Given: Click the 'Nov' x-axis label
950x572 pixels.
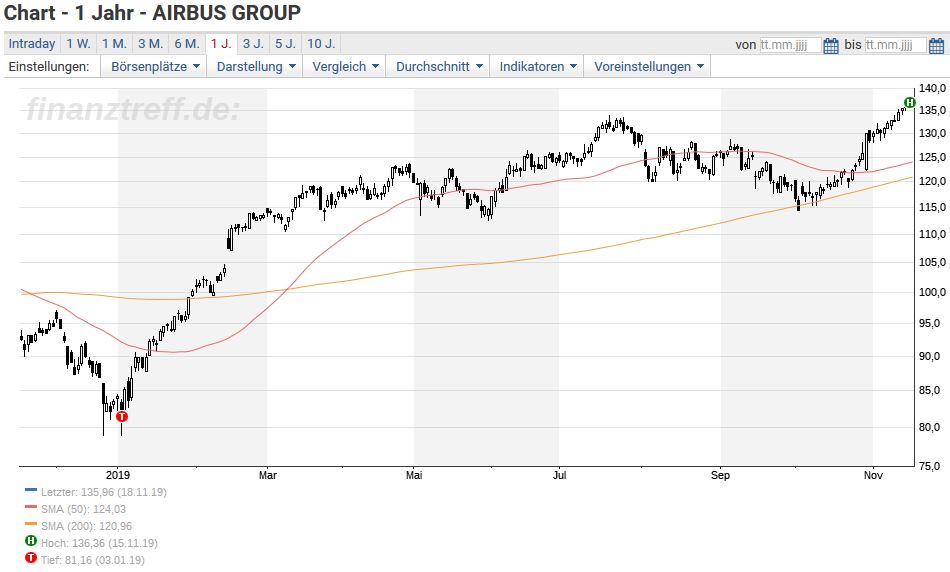Looking at the screenshot, I should pyautogui.click(x=873, y=475).
